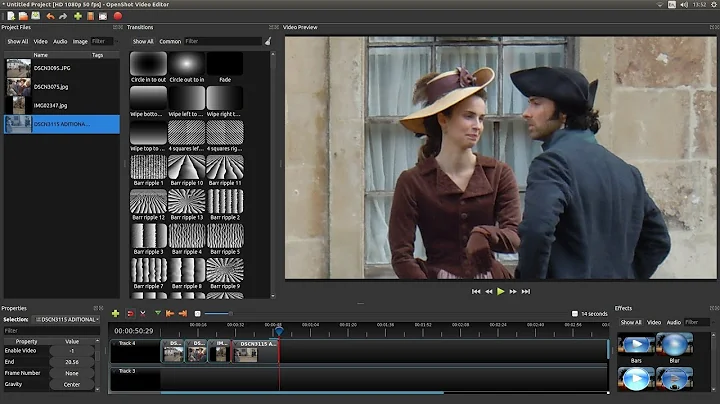Filter project files by Audio
Screen dimensions: 720x404
click(x=60, y=41)
